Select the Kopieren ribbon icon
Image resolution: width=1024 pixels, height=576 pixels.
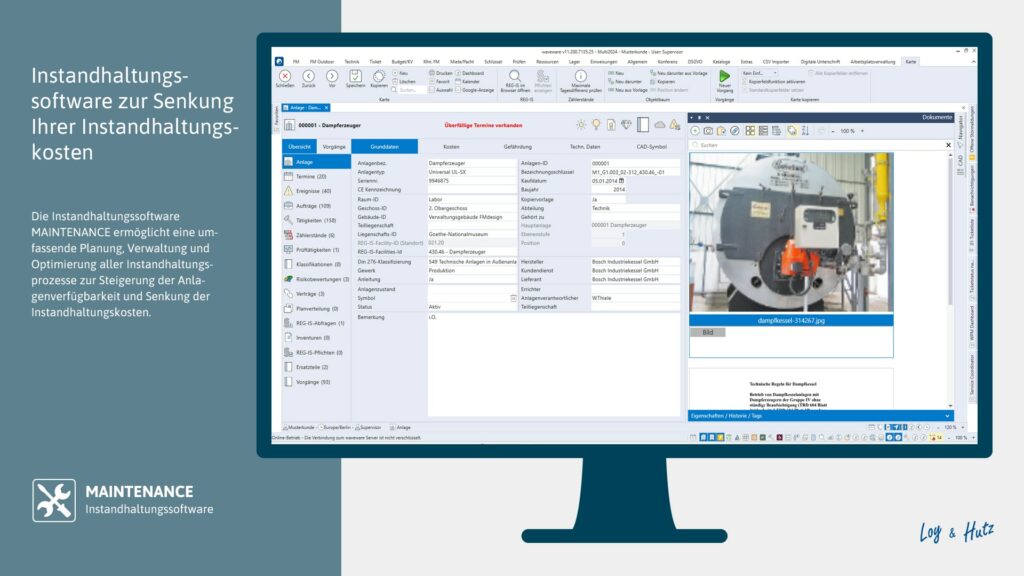379,78
